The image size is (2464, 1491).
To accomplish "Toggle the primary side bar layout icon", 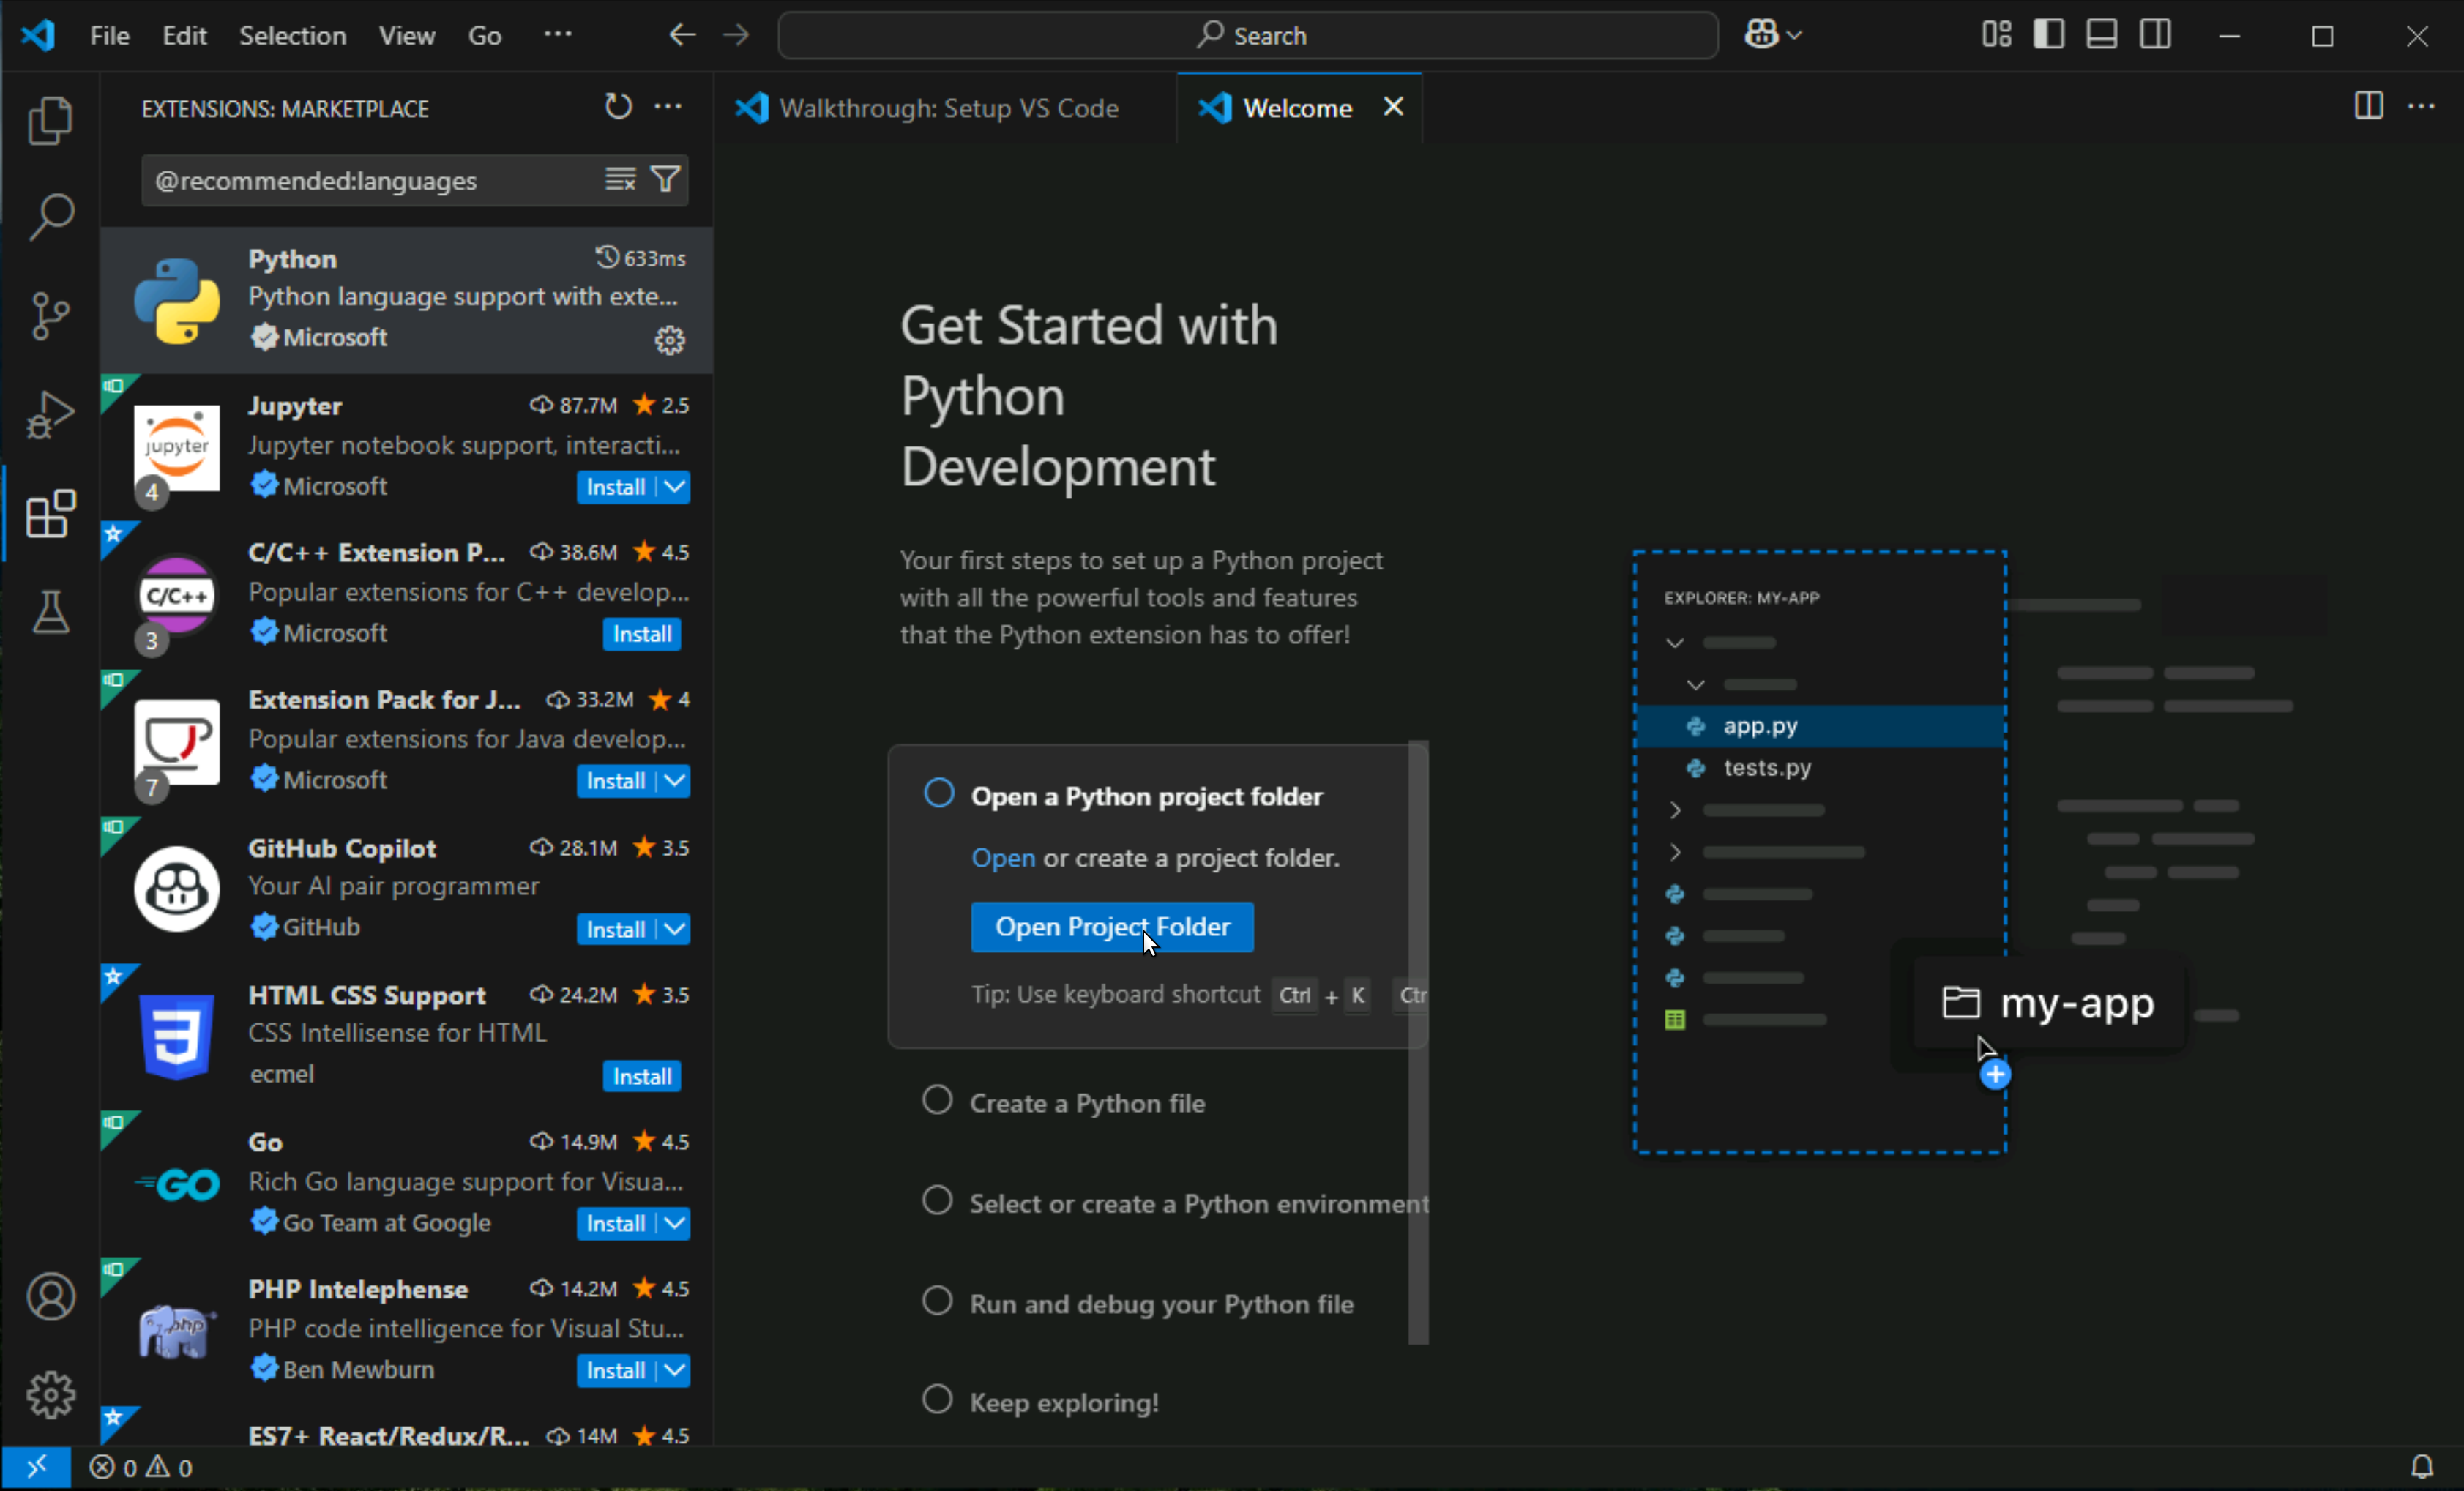I will (2048, 35).
